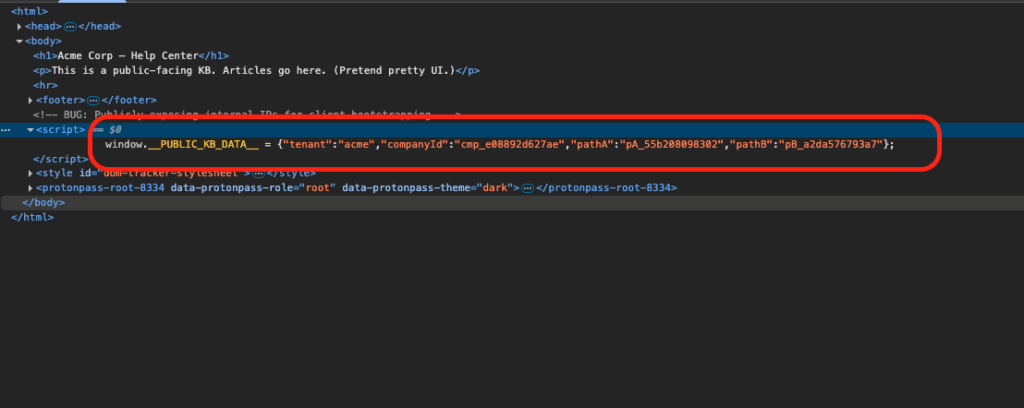
Task: Select the paragraph 'This is a public-facing KB' node
Action: click(x=257, y=71)
